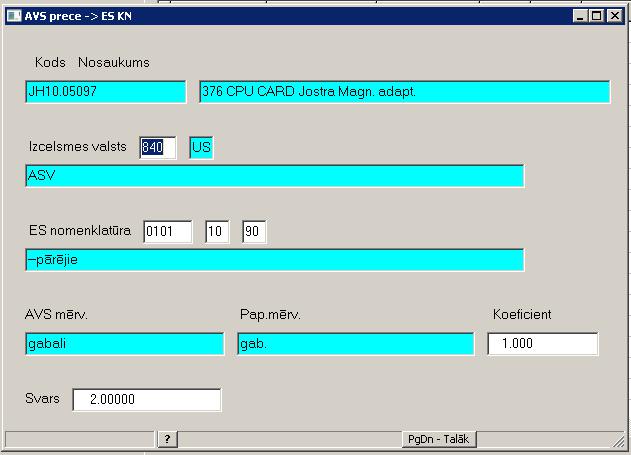Click the ES nomenklatūra label

pos(80,231)
